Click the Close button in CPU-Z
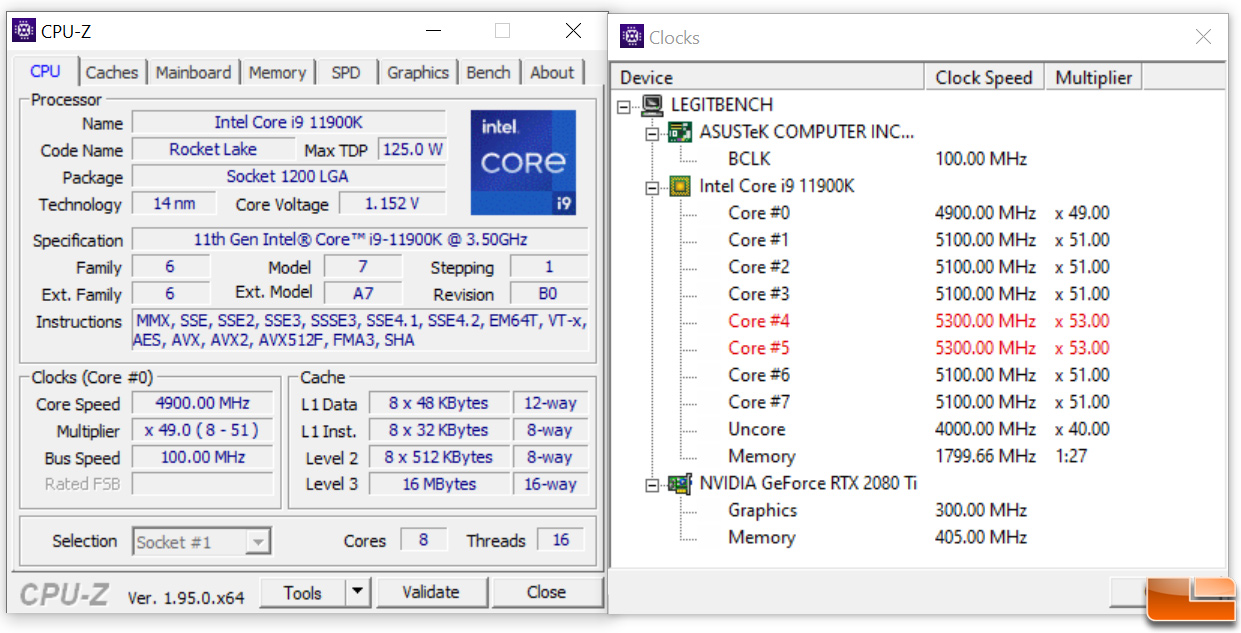1241x633 pixels. coord(546,592)
